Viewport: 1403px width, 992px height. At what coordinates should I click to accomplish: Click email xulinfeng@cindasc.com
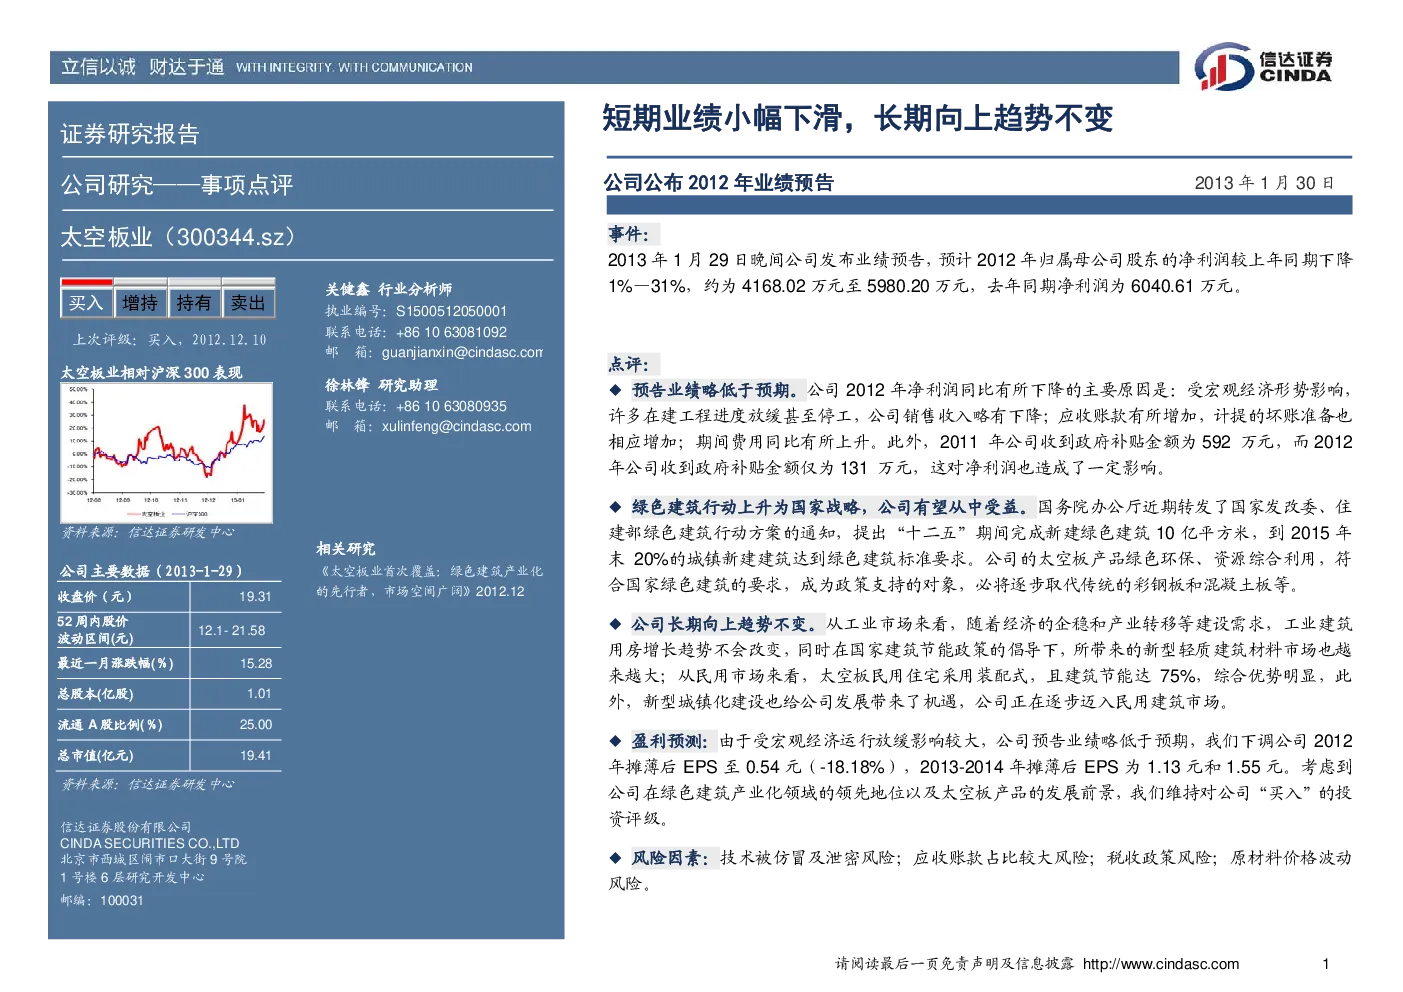[456, 426]
